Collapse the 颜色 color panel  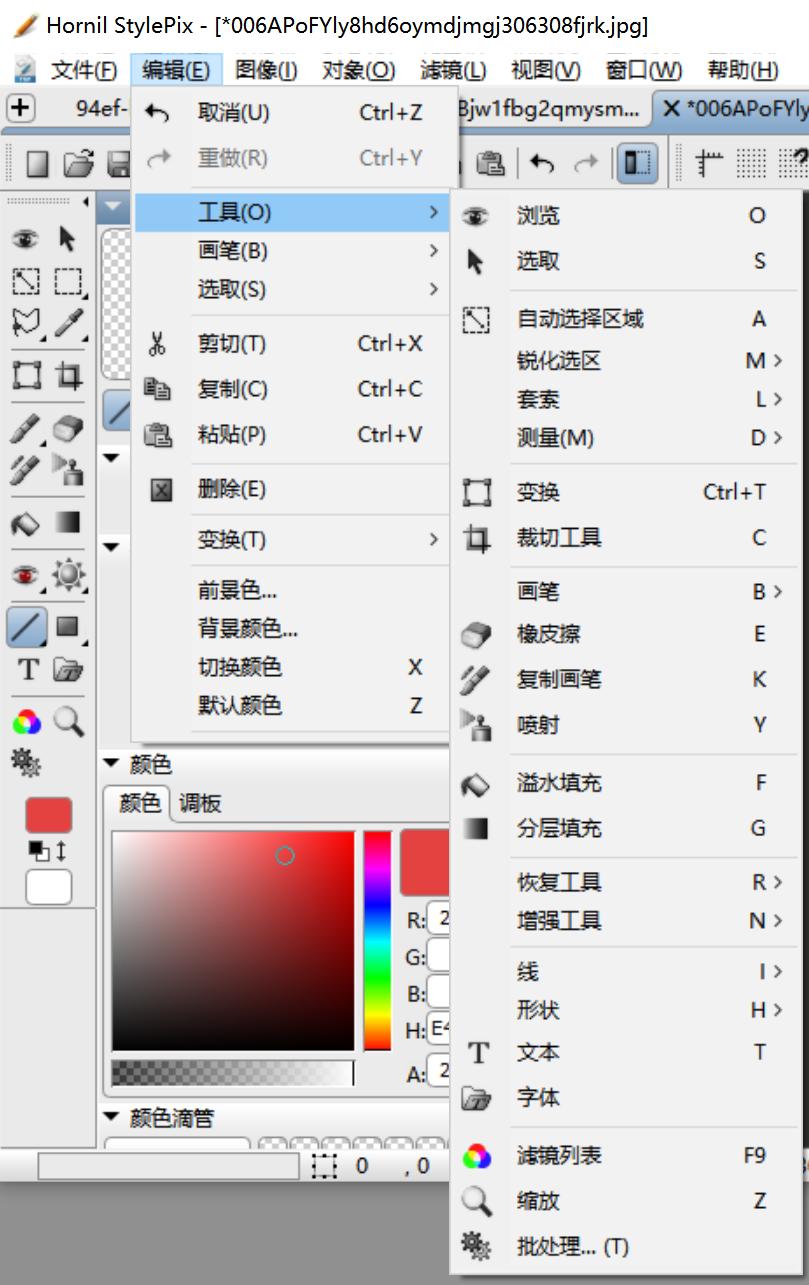pos(110,764)
